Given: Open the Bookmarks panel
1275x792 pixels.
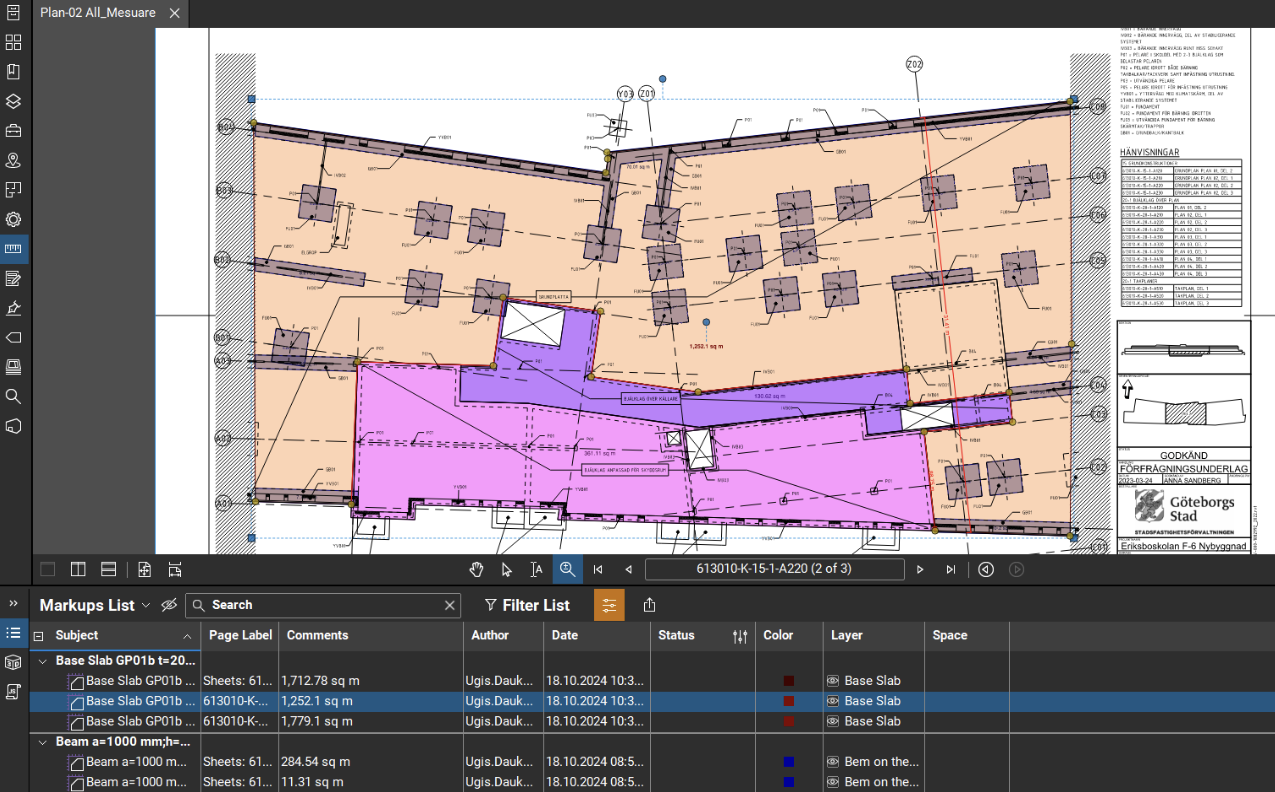Looking at the screenshot, I should [x=14, y=72].
